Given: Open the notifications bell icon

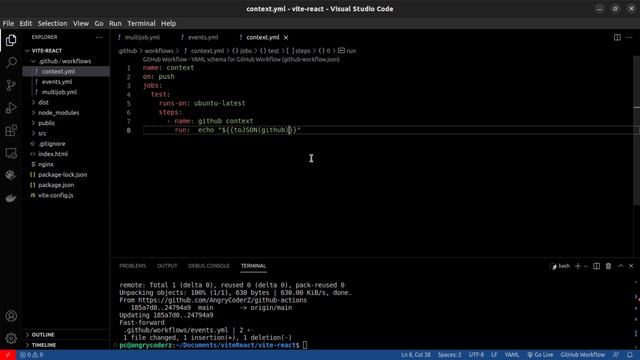Looking at the screenshot, I should point(630,355).
